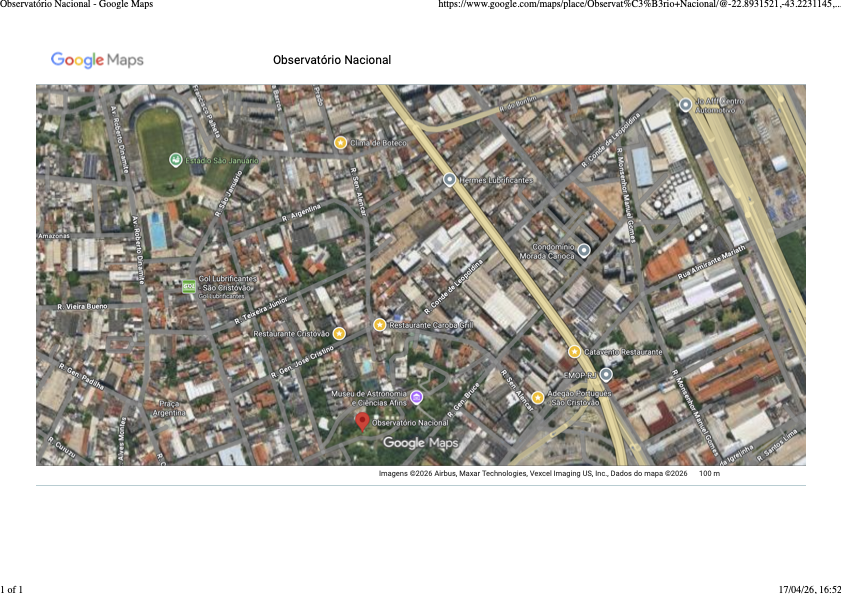Click the 'Observatório Nacional' label beside the red pin
The width and height of the screenshot is (841, 595).
tap(410, 423)
